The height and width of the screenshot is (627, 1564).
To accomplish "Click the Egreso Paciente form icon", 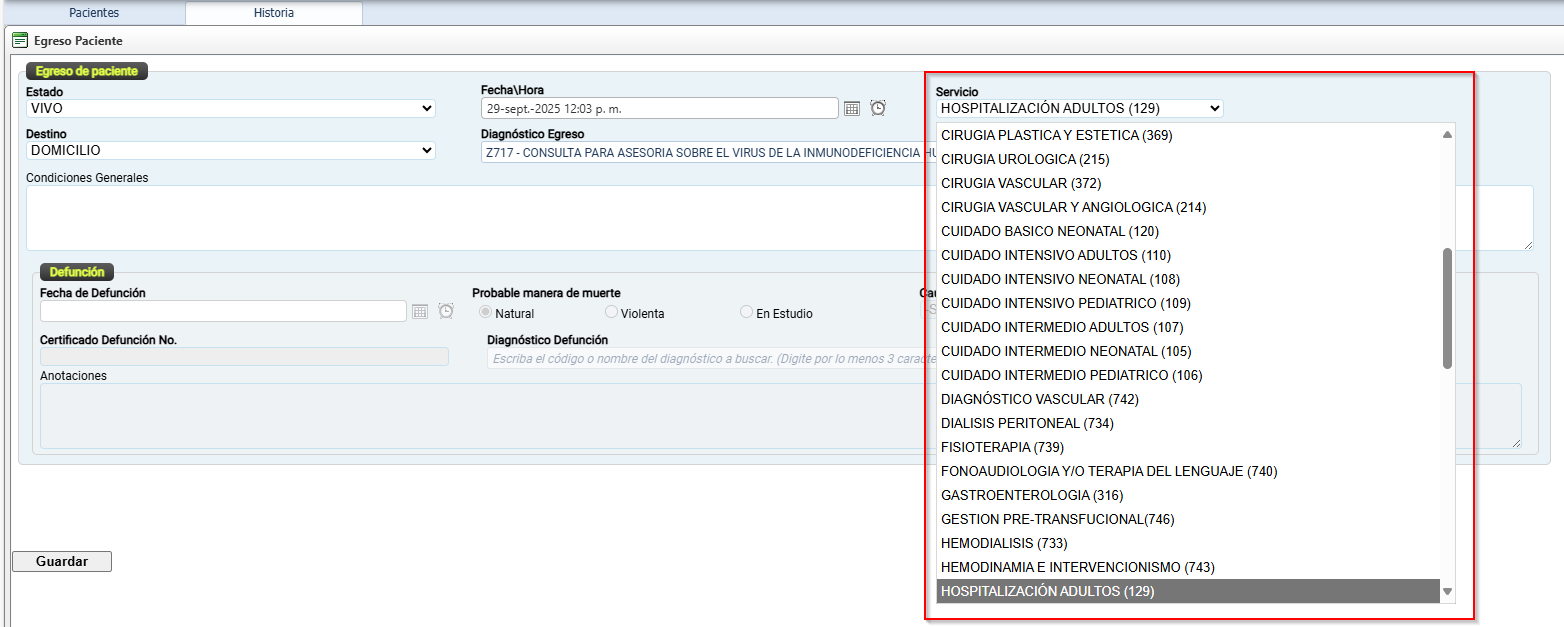I will coord(20,41).
